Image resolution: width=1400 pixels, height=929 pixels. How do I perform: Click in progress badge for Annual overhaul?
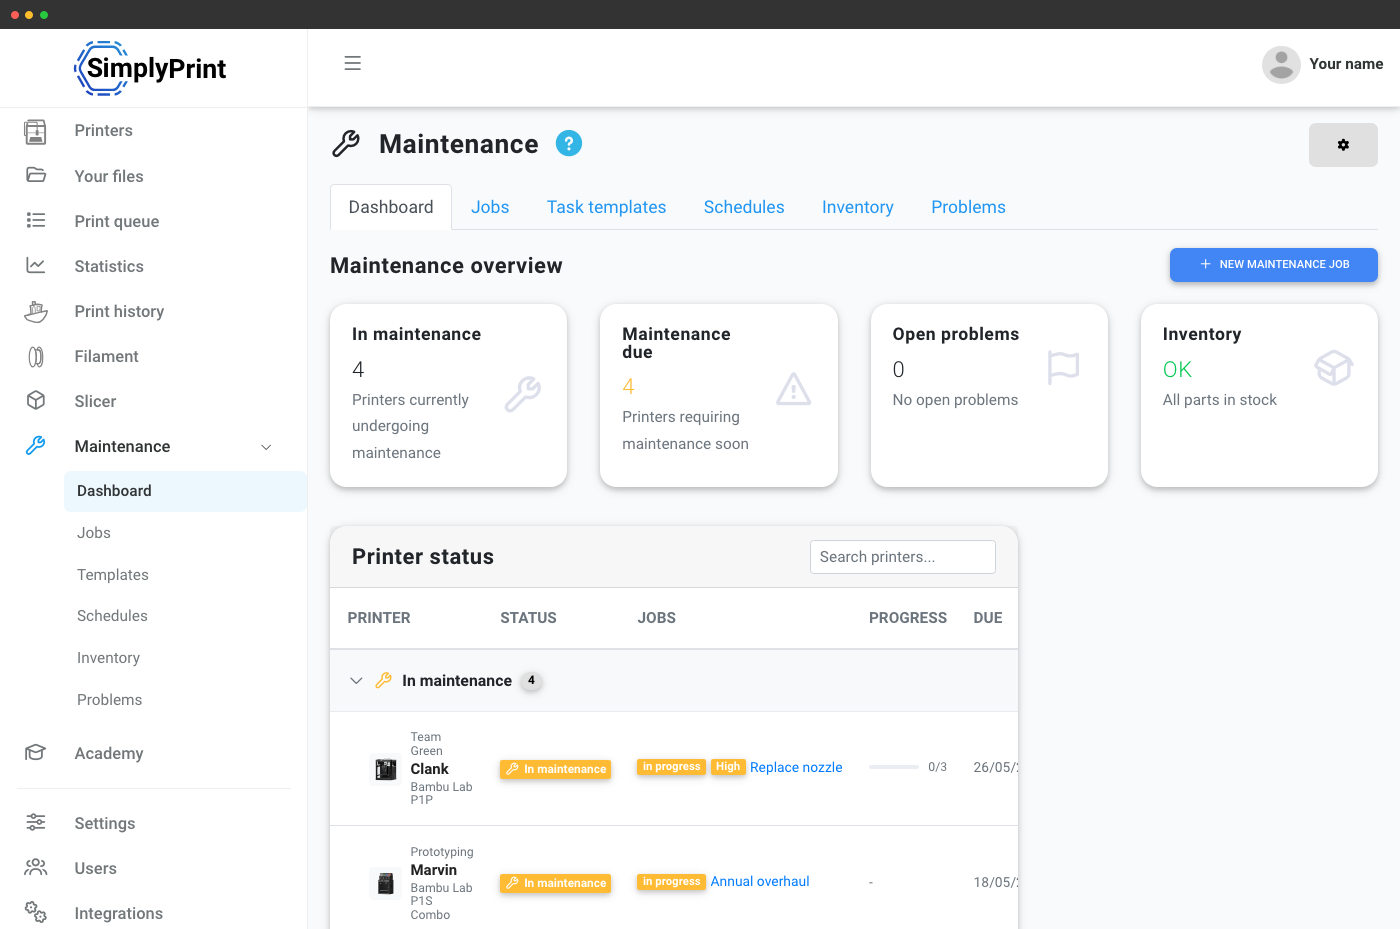[x=671, y=882]
